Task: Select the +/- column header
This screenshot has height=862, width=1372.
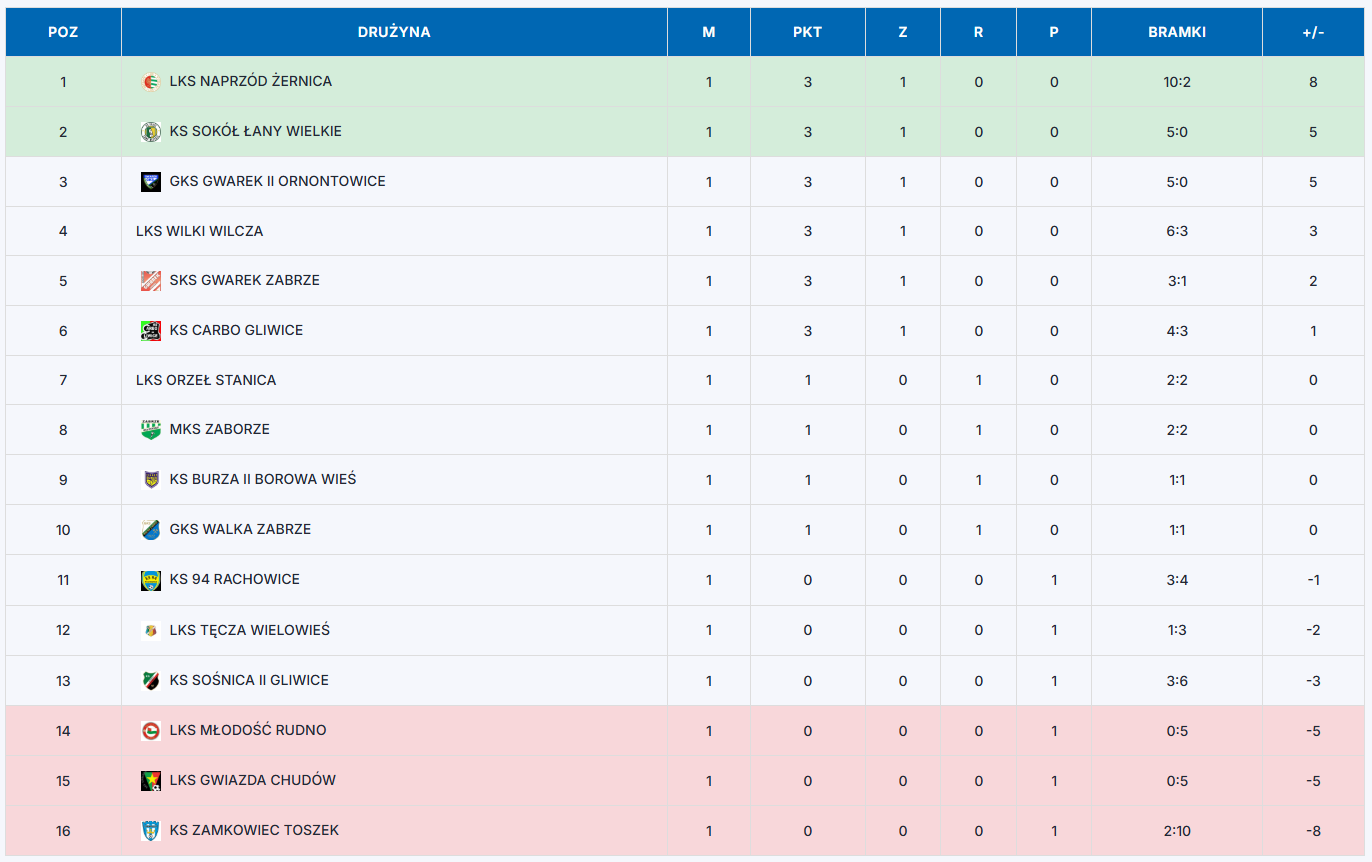Action: tap(1313, 32)
